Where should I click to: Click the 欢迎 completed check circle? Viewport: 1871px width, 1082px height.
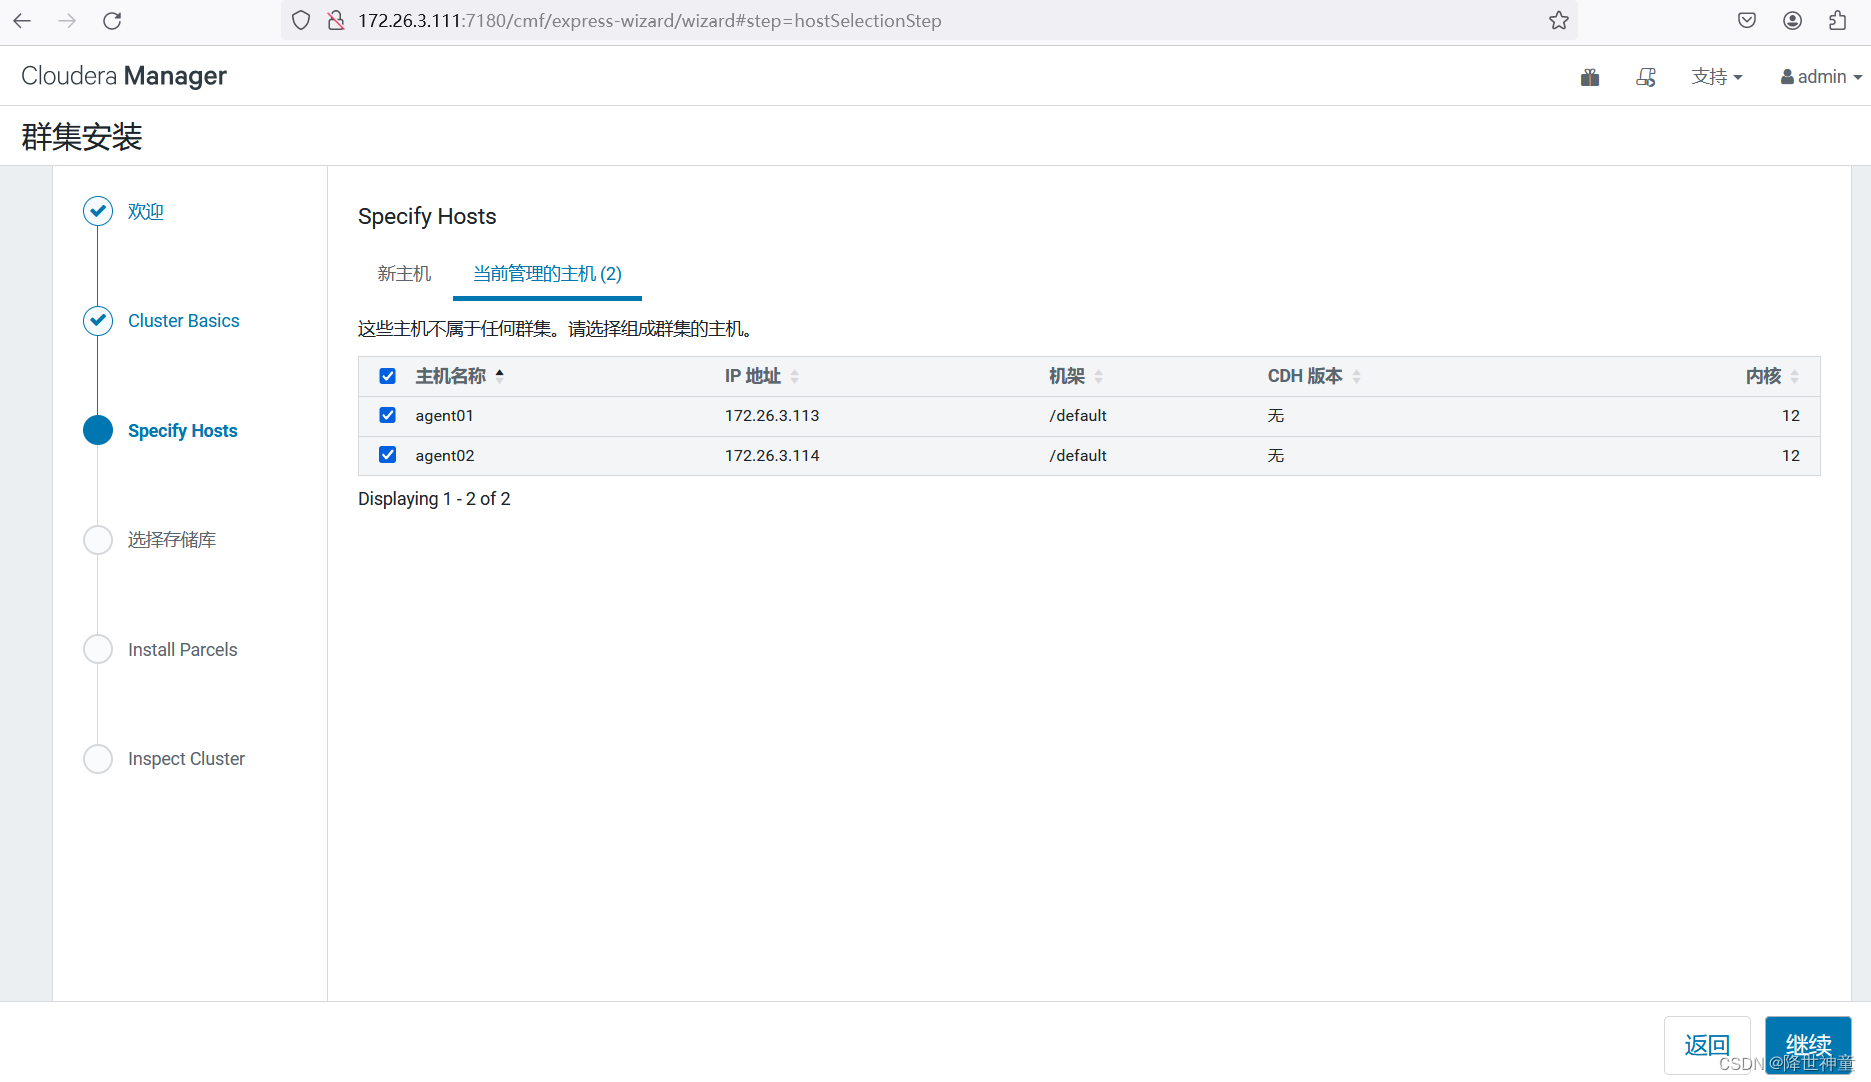click(98, 211)
